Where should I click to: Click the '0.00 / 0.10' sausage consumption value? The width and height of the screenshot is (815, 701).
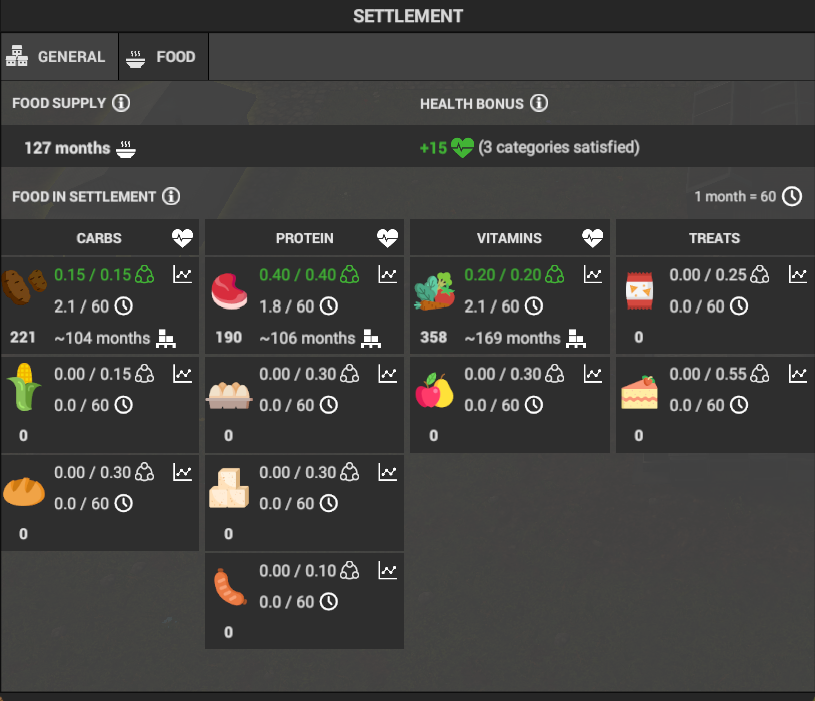[298, 571]
